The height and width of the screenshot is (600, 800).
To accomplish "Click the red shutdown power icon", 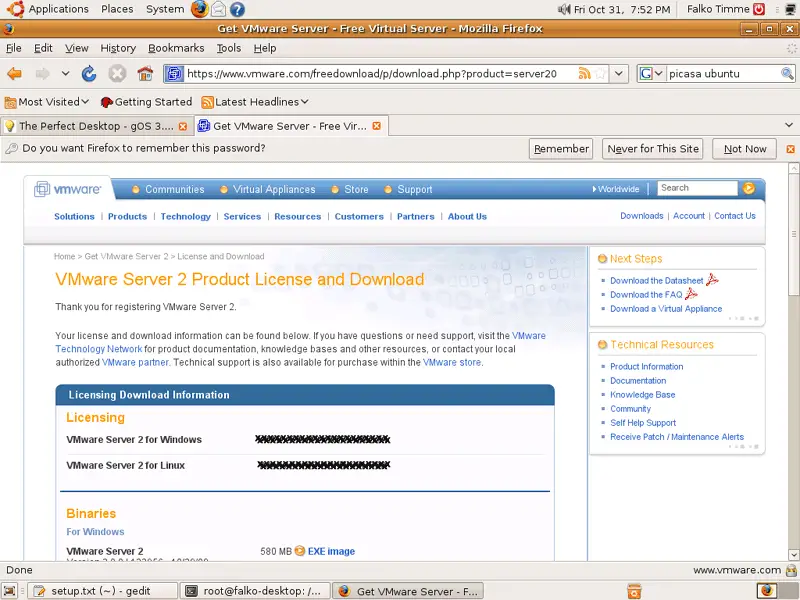I will 759,9.
